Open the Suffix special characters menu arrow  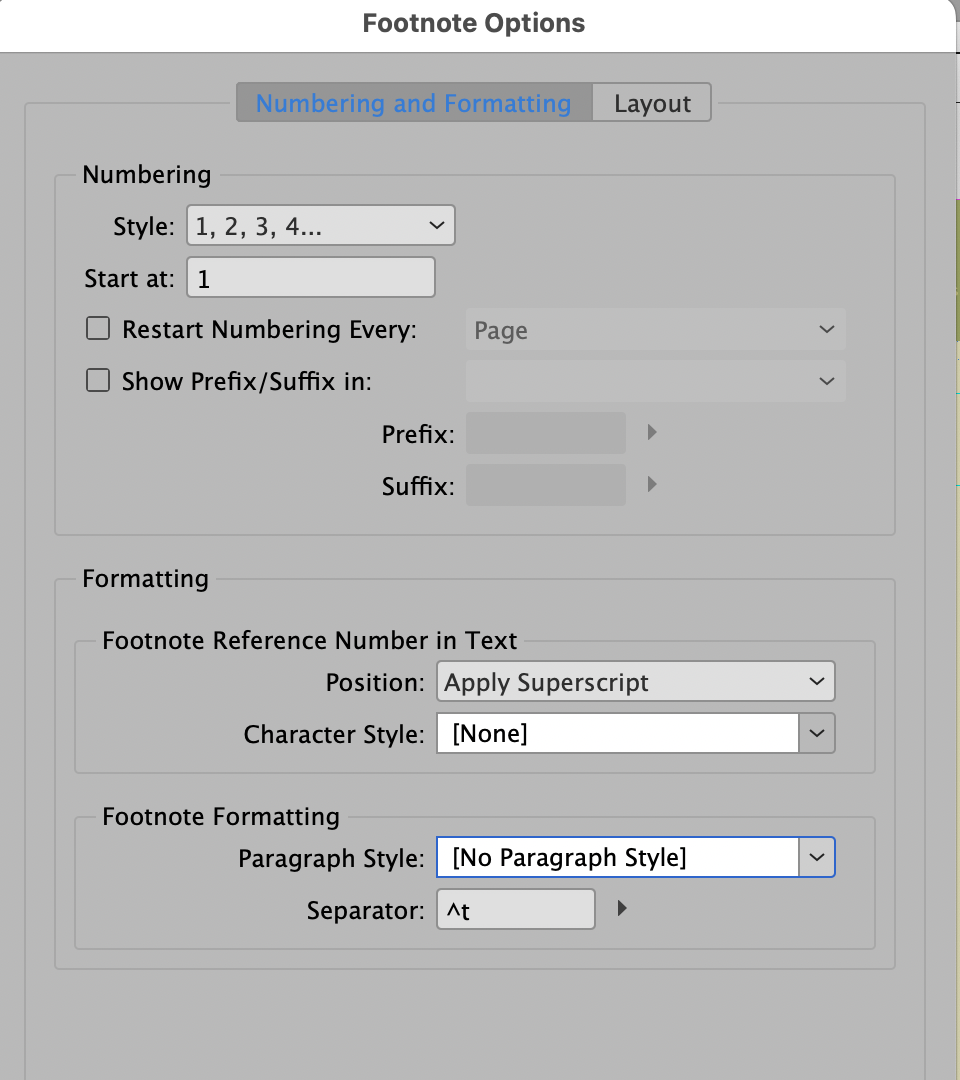[652, 484]
